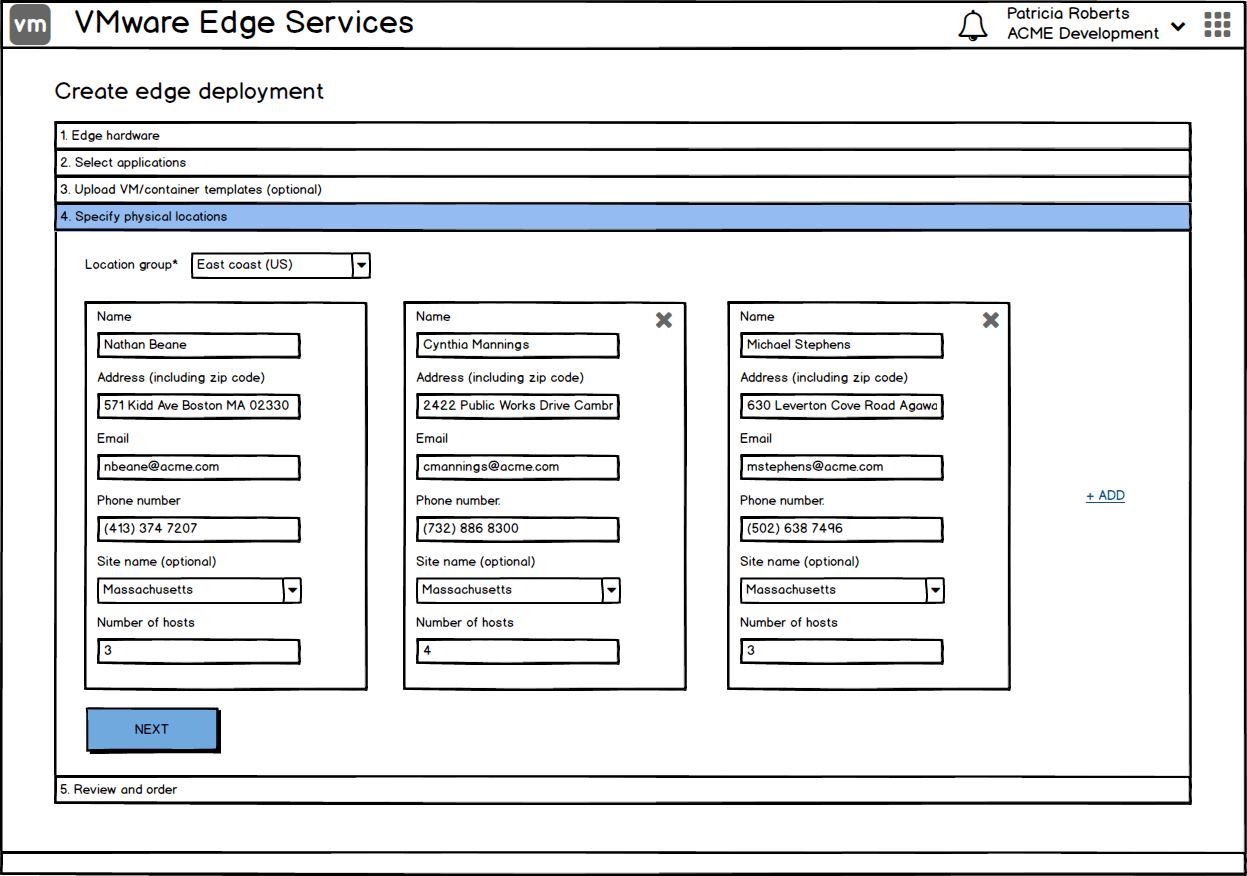Click the mstephens@acme.com email field

[842, 467]
